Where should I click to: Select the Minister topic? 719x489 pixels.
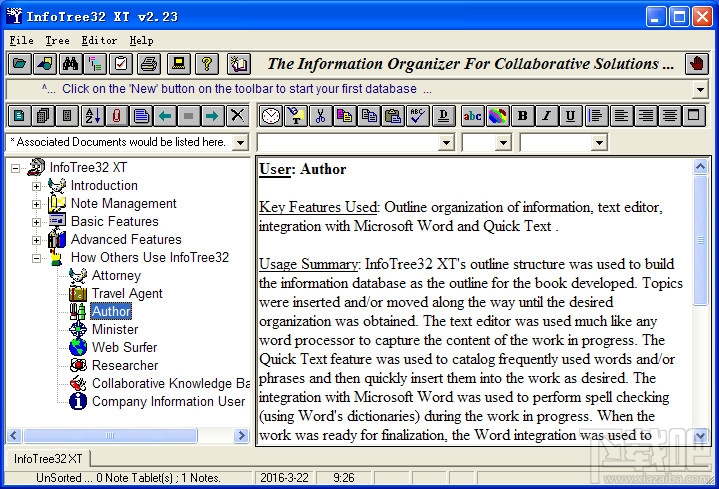115,329
